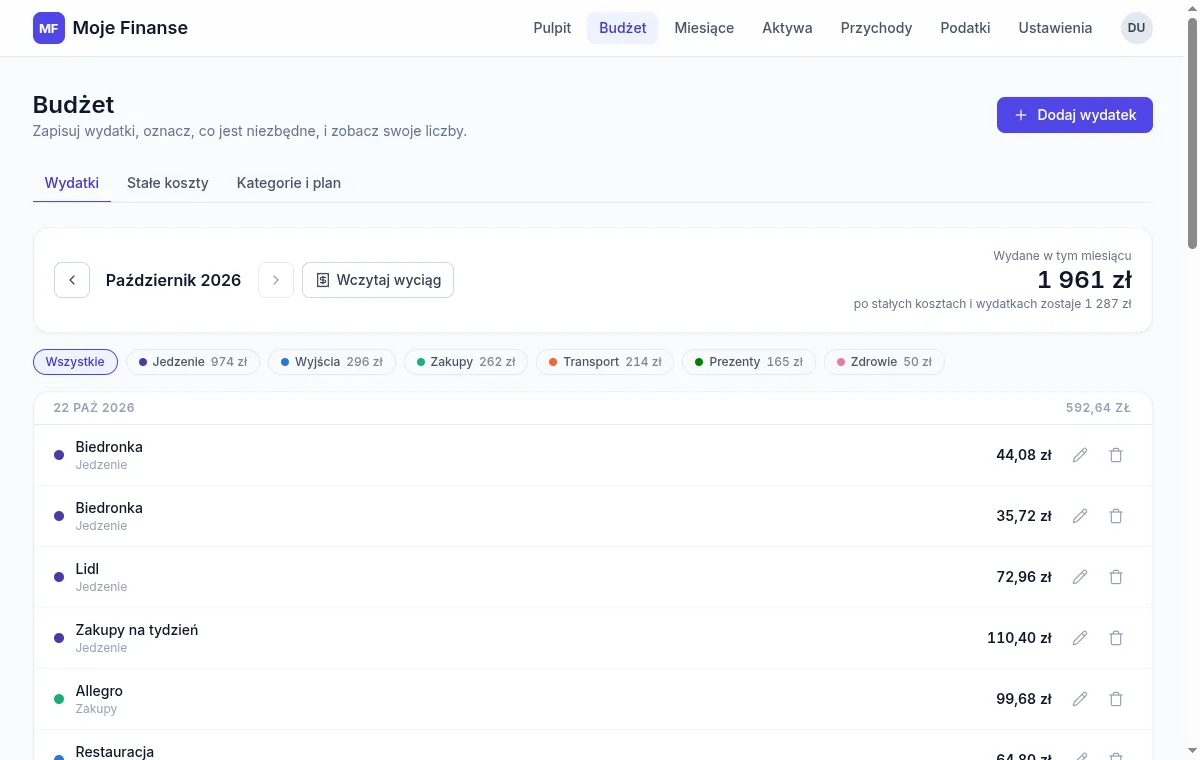Remove the Allegro 99,68 zł expense
The width and height of the screenshot is (1200, 760).
[1116, 699]
